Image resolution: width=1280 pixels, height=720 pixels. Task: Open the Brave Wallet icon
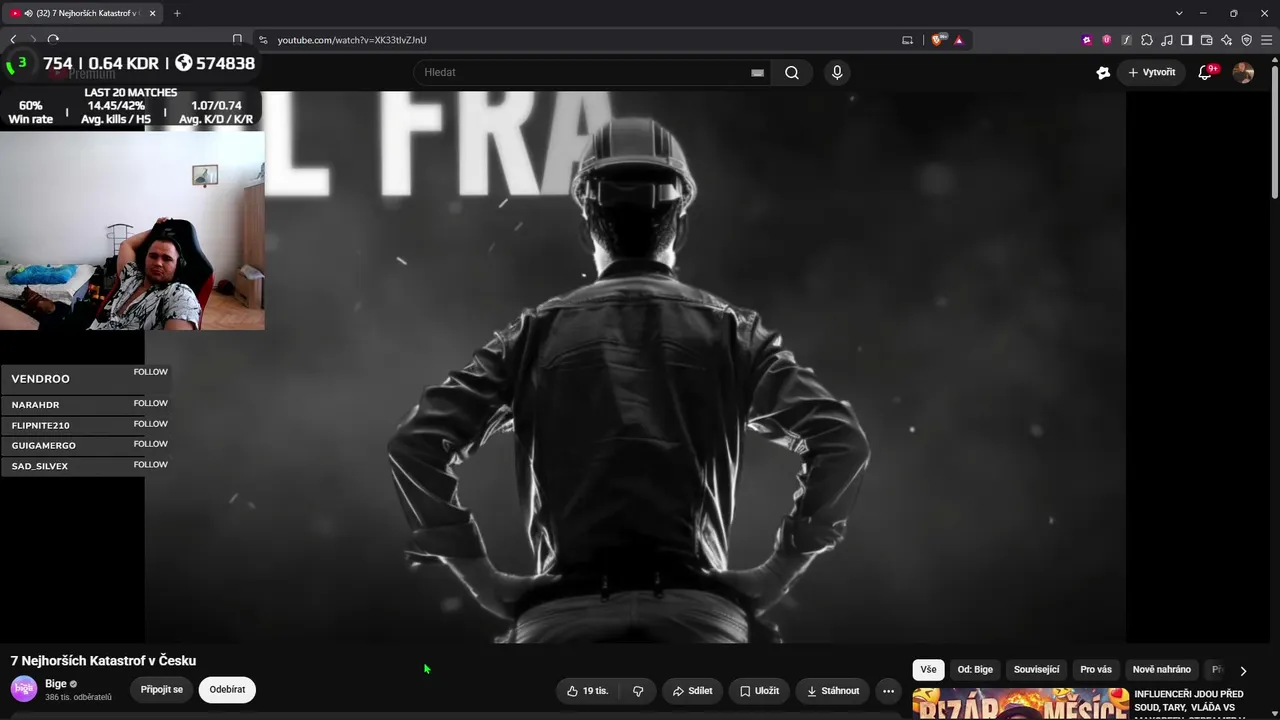[1206, 40]
